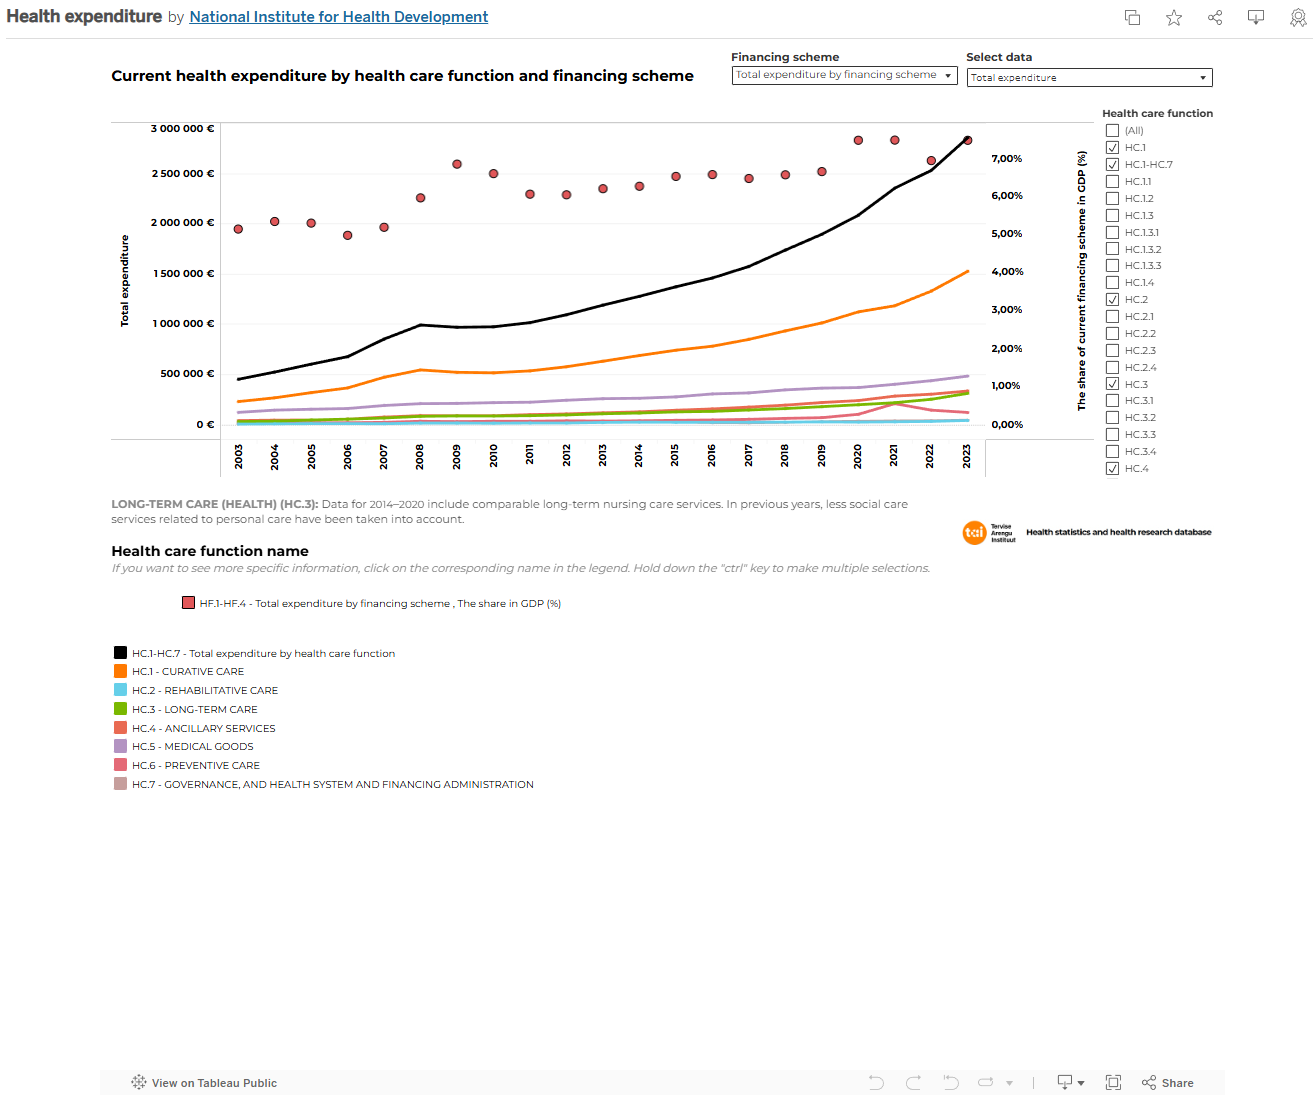Redo the last dashboard action
The image size is (1313, 1096).
point(913,1082)
